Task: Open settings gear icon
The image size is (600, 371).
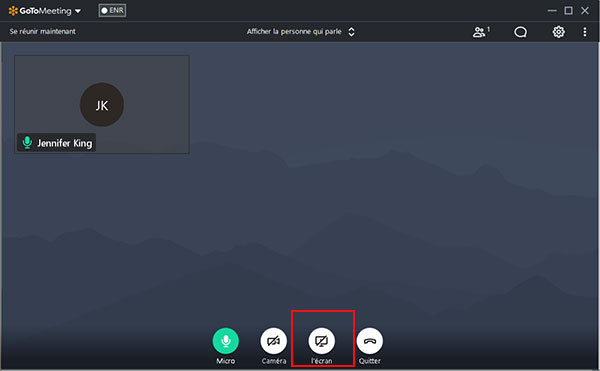Action: 558,32
